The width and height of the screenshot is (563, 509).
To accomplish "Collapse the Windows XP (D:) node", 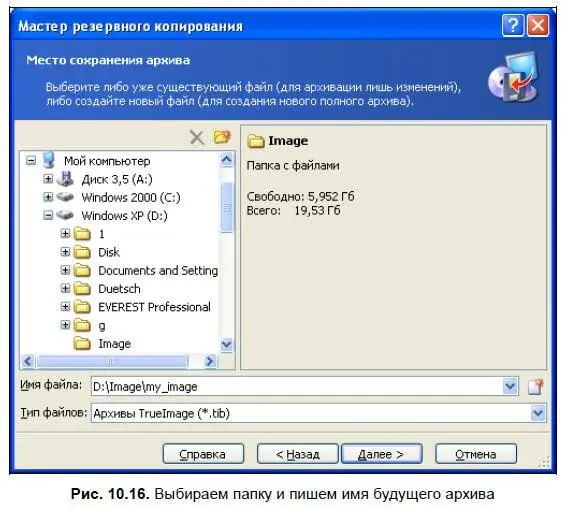I will click(x=48, y=215).
